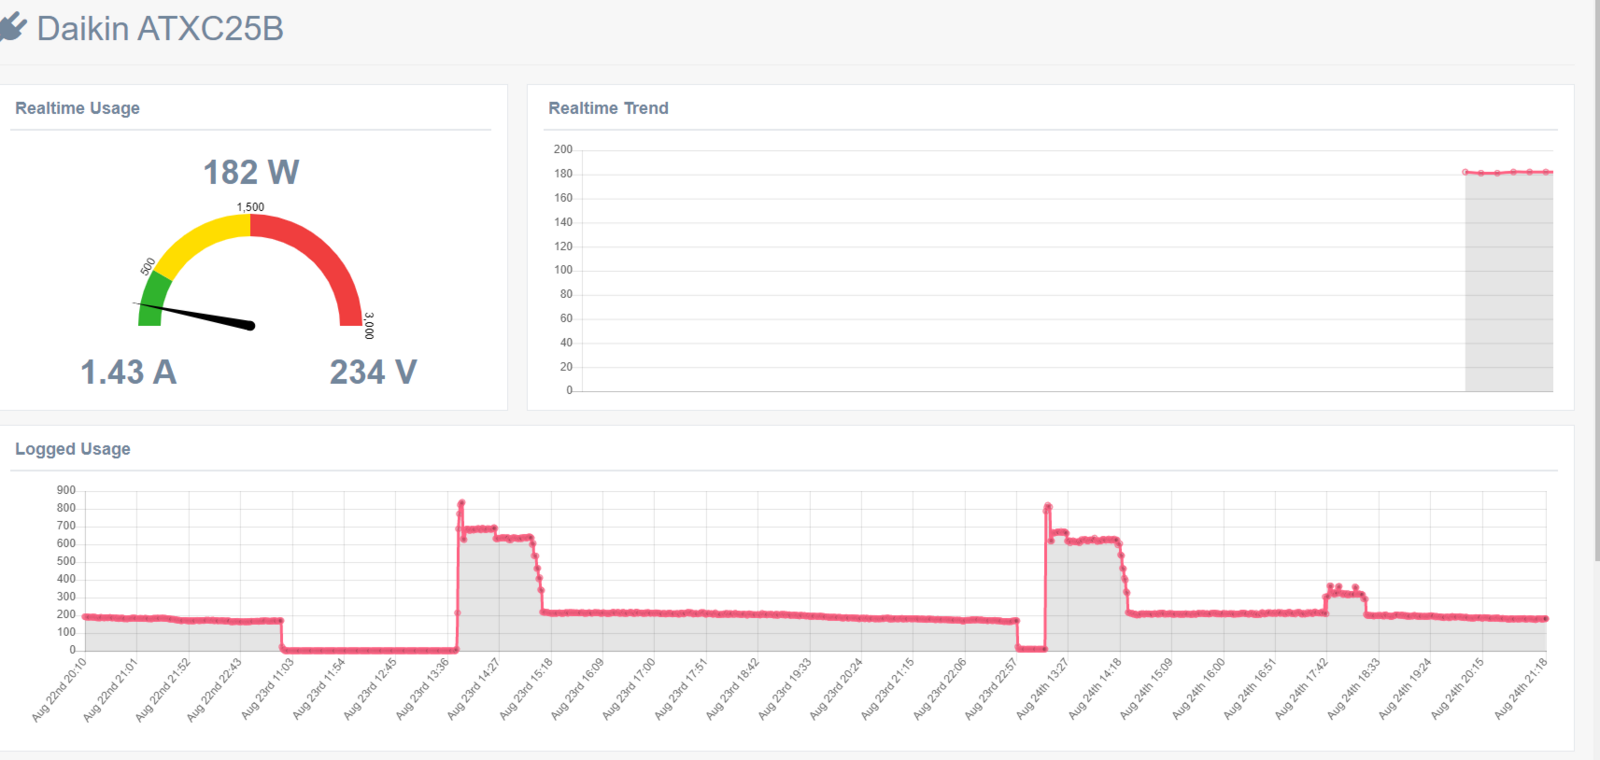
Task: Click the 180 axis label on Realtime Trend
Action: coord(563,173)
